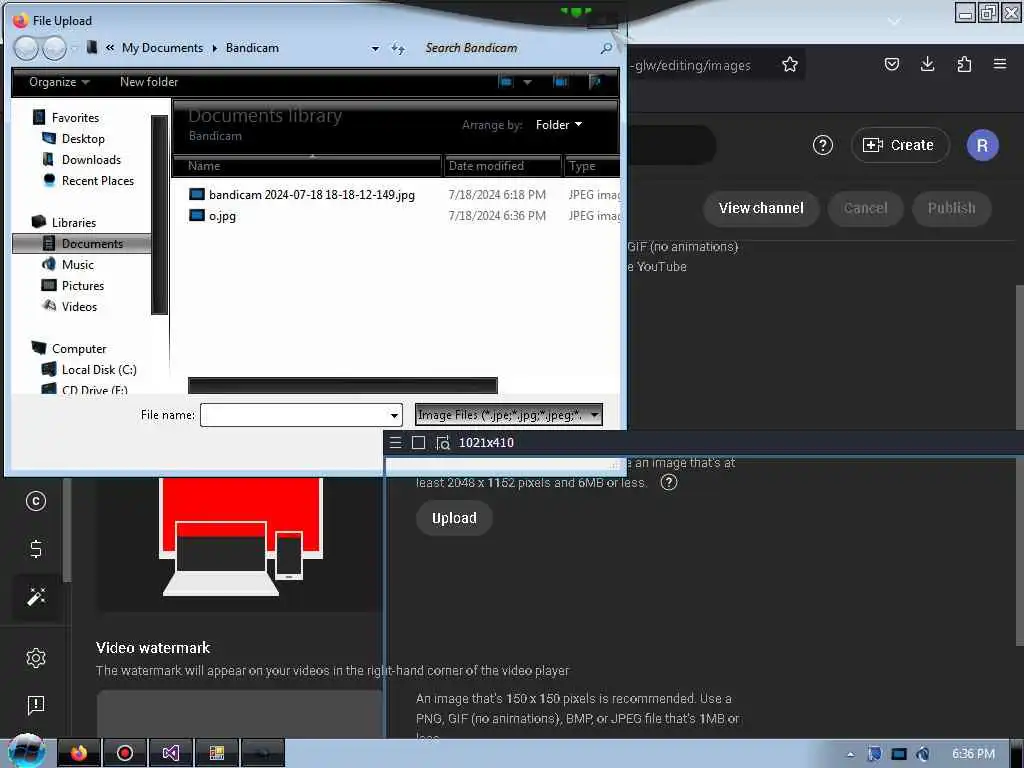Toggle the preview pane icon
The width and height of the screenshot is (1024, 768).
click(x=560, y=82)
